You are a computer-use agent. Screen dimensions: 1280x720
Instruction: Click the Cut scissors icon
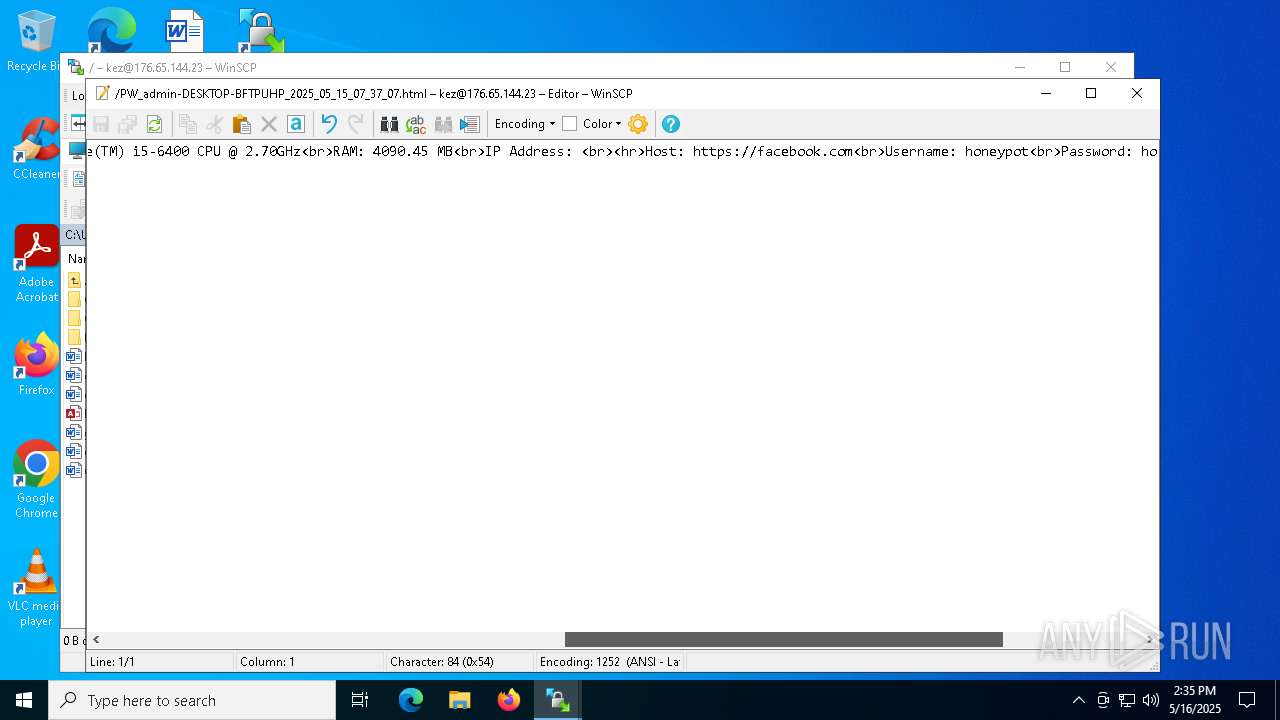214,124
